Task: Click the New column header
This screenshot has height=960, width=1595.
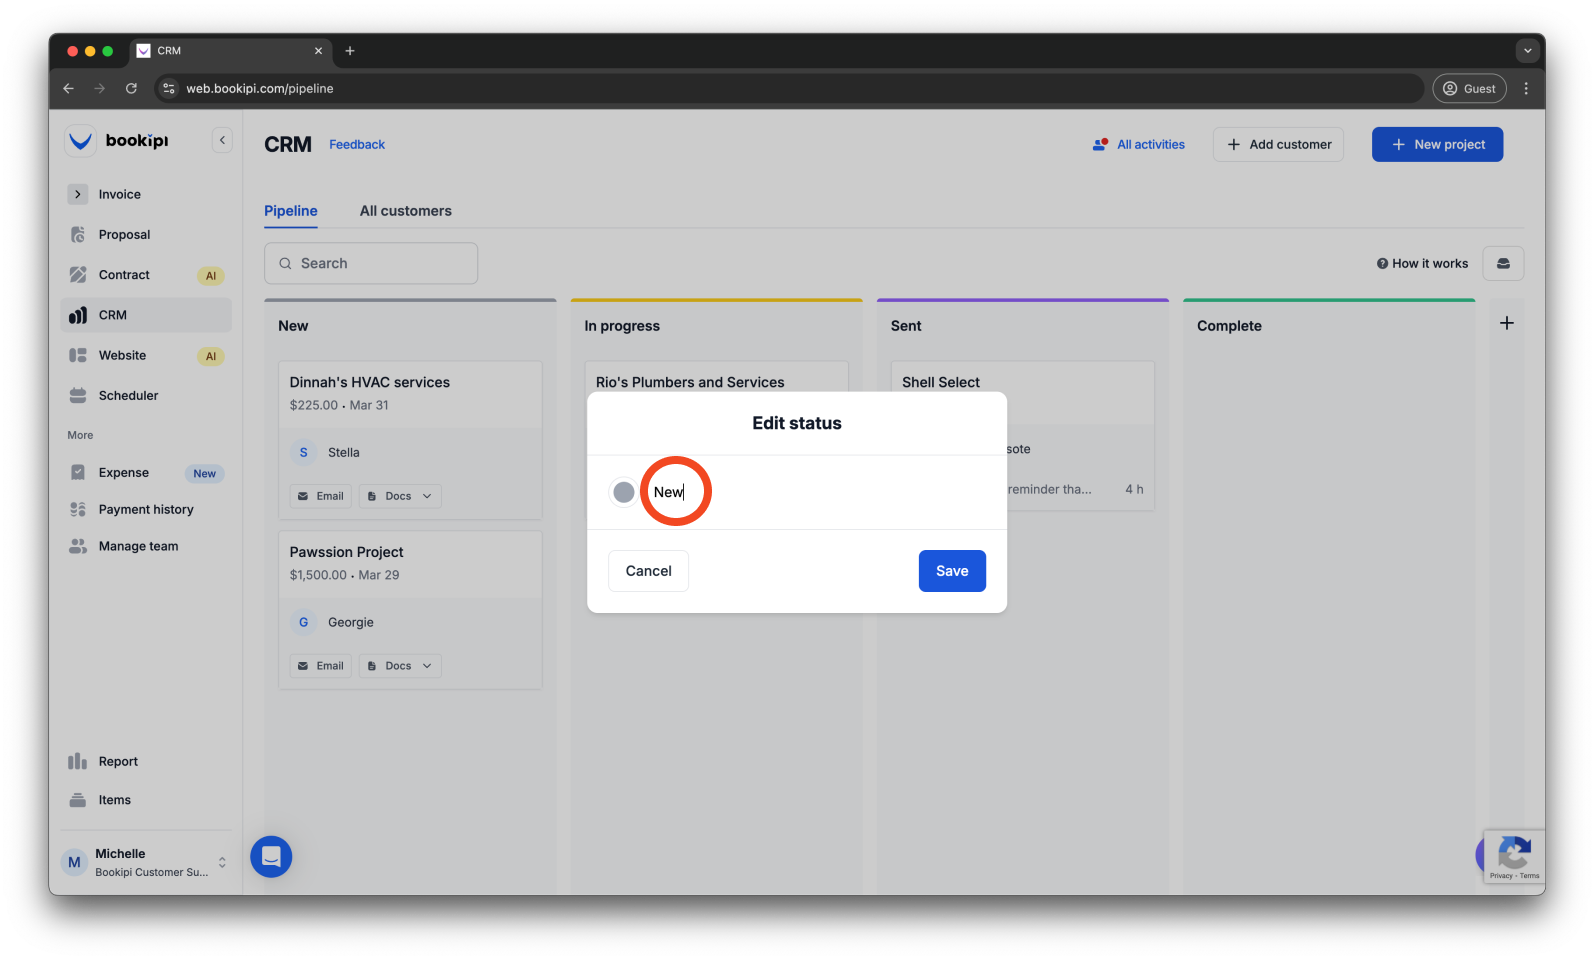Action: (293, 326)
